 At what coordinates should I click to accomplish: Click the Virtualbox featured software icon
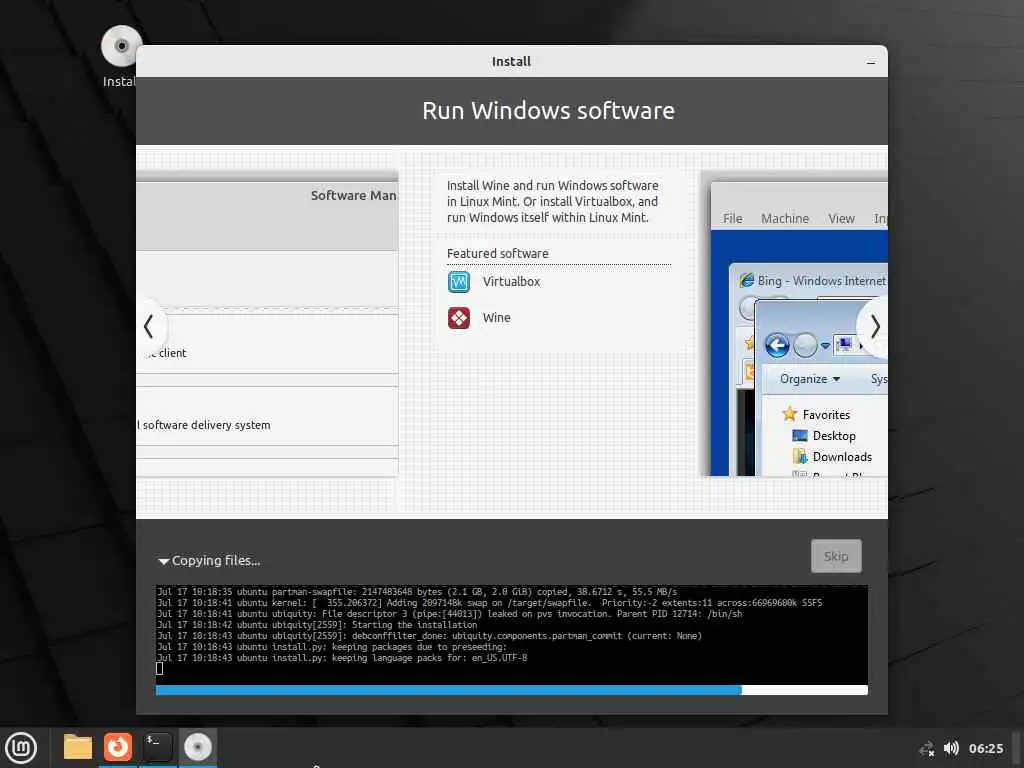(458, 282)
